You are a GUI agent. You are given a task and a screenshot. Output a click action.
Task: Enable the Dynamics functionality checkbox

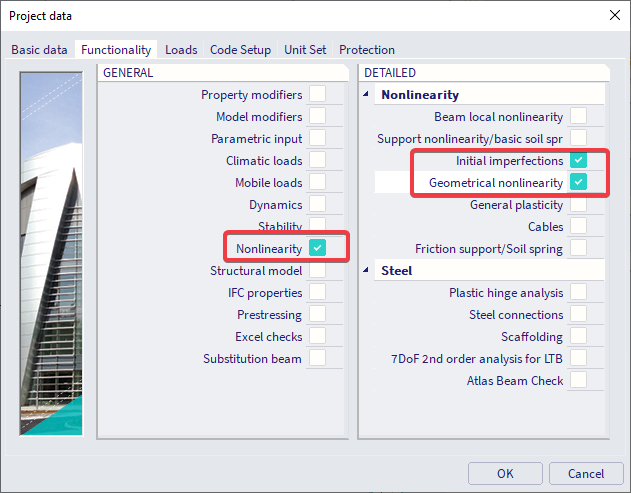(317, 204)
